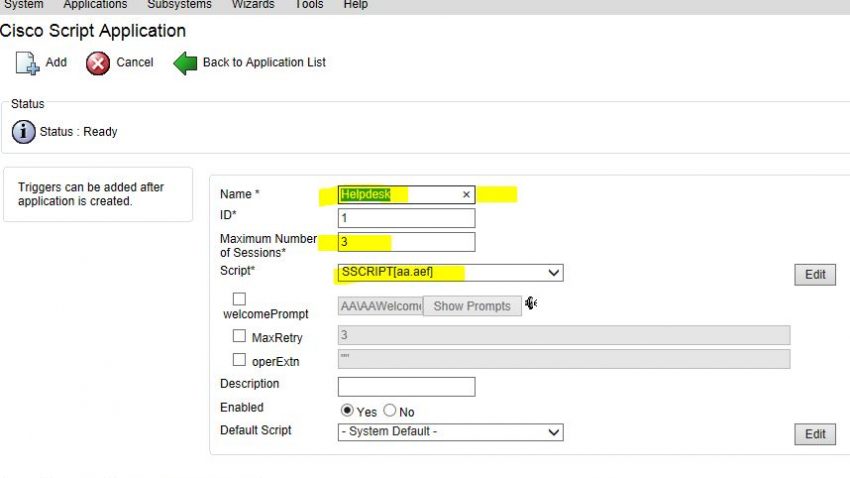Open the Applications menu

pos(95,5)
